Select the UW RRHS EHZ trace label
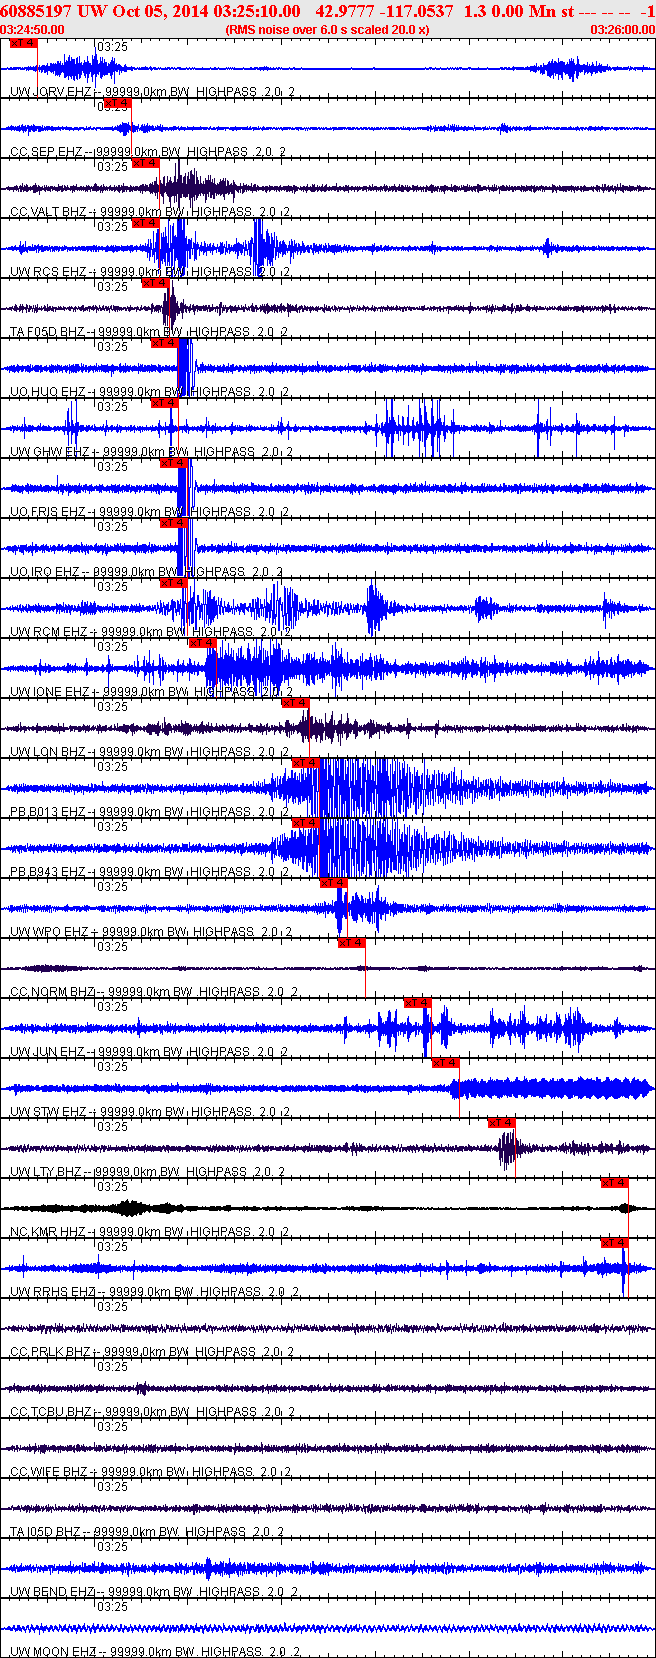Screen dimensions: 656x1658 click(153, 1292)
